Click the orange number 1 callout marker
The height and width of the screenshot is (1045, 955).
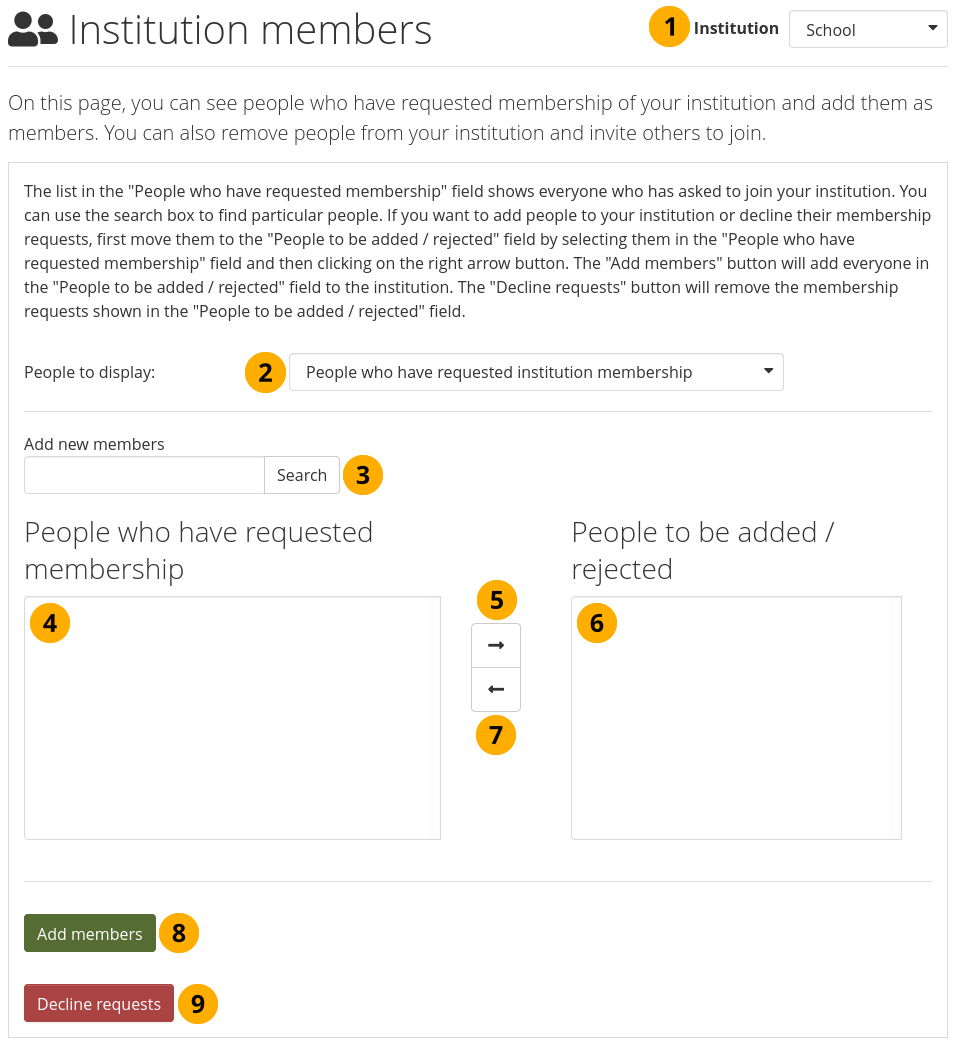click(670, 27)
